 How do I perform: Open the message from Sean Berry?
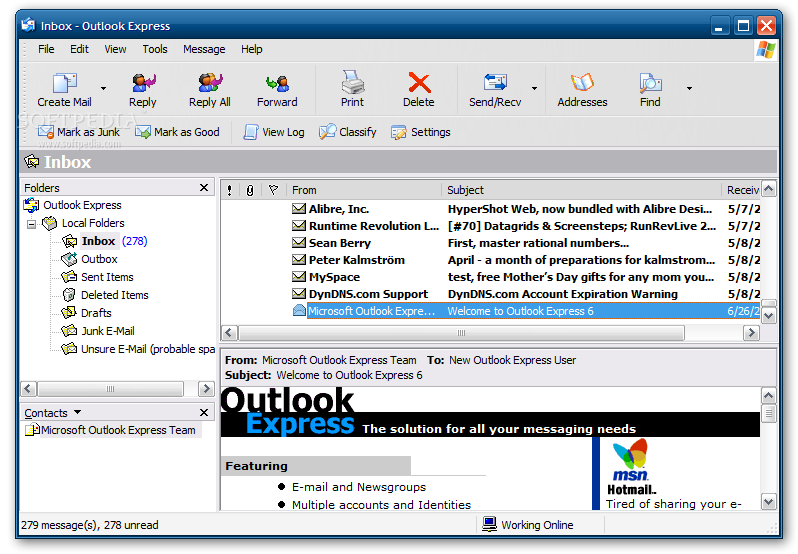[490, 243]
